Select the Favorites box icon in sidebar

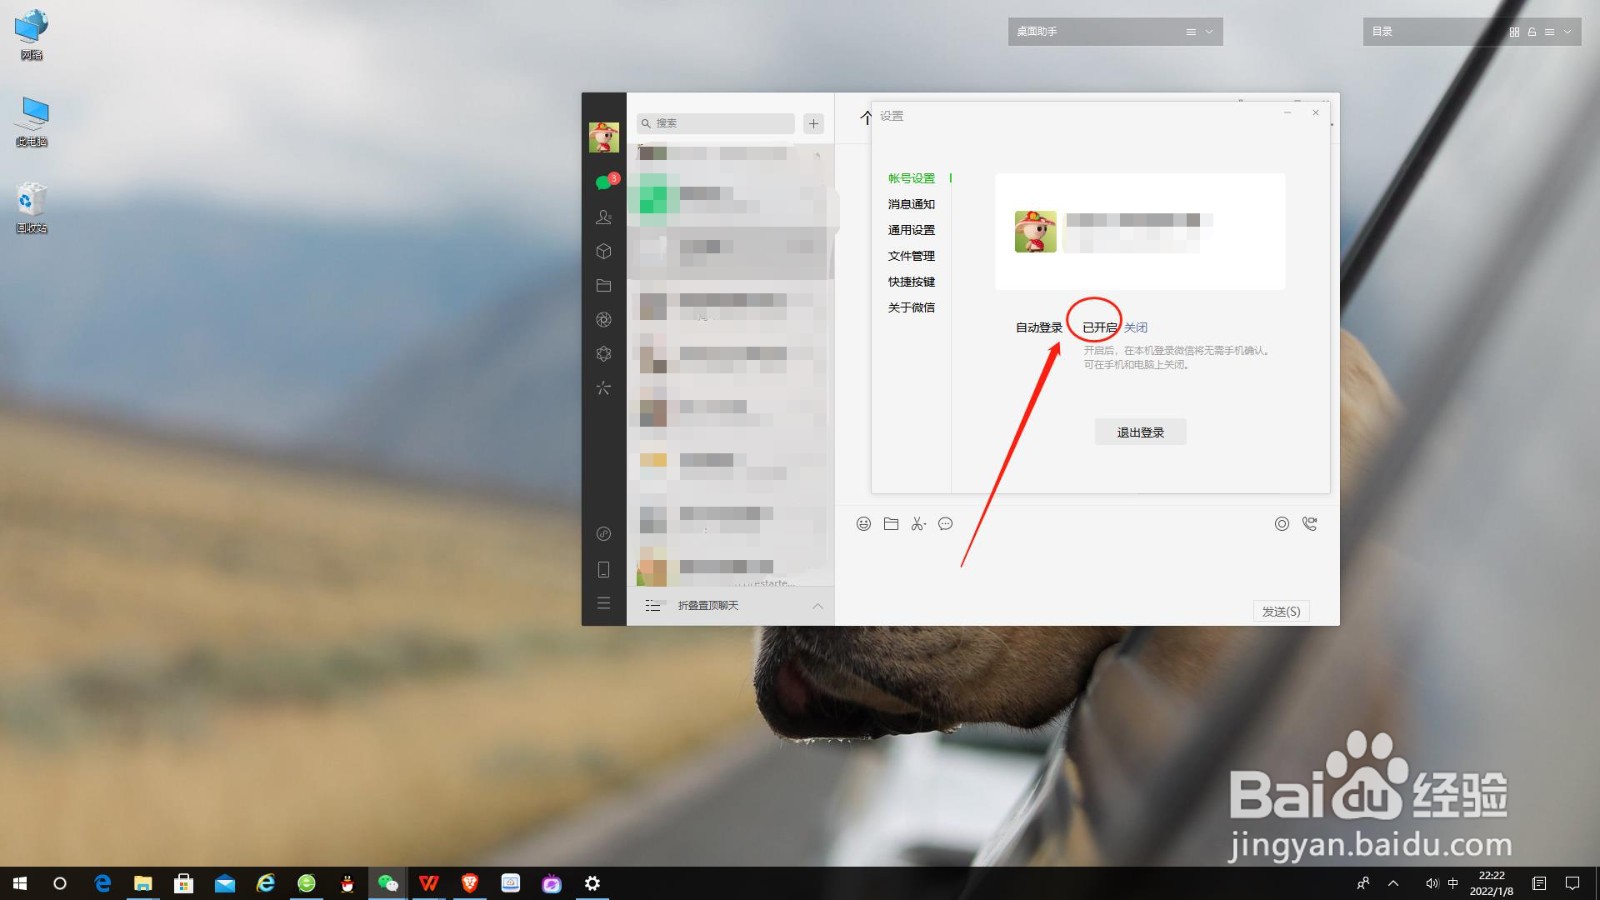click(603, 251)
